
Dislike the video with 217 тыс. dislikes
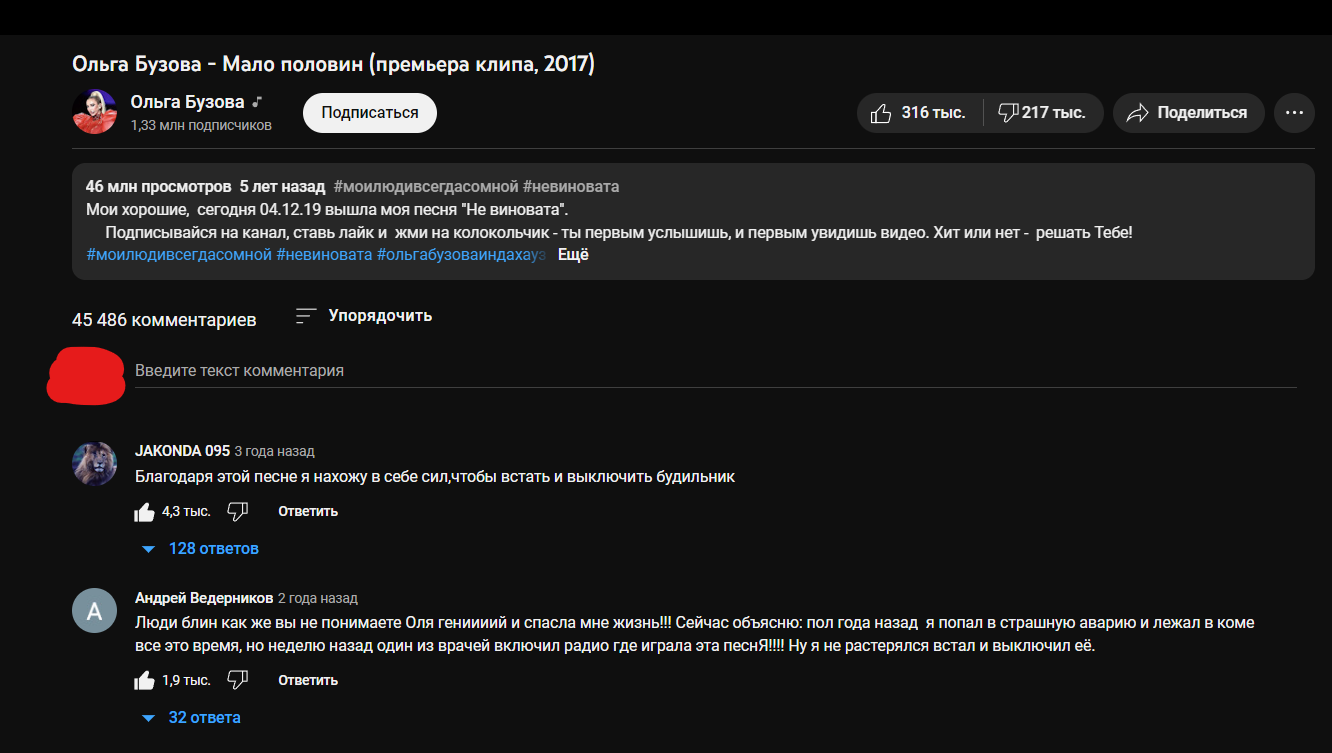(x=1042, y=113)
